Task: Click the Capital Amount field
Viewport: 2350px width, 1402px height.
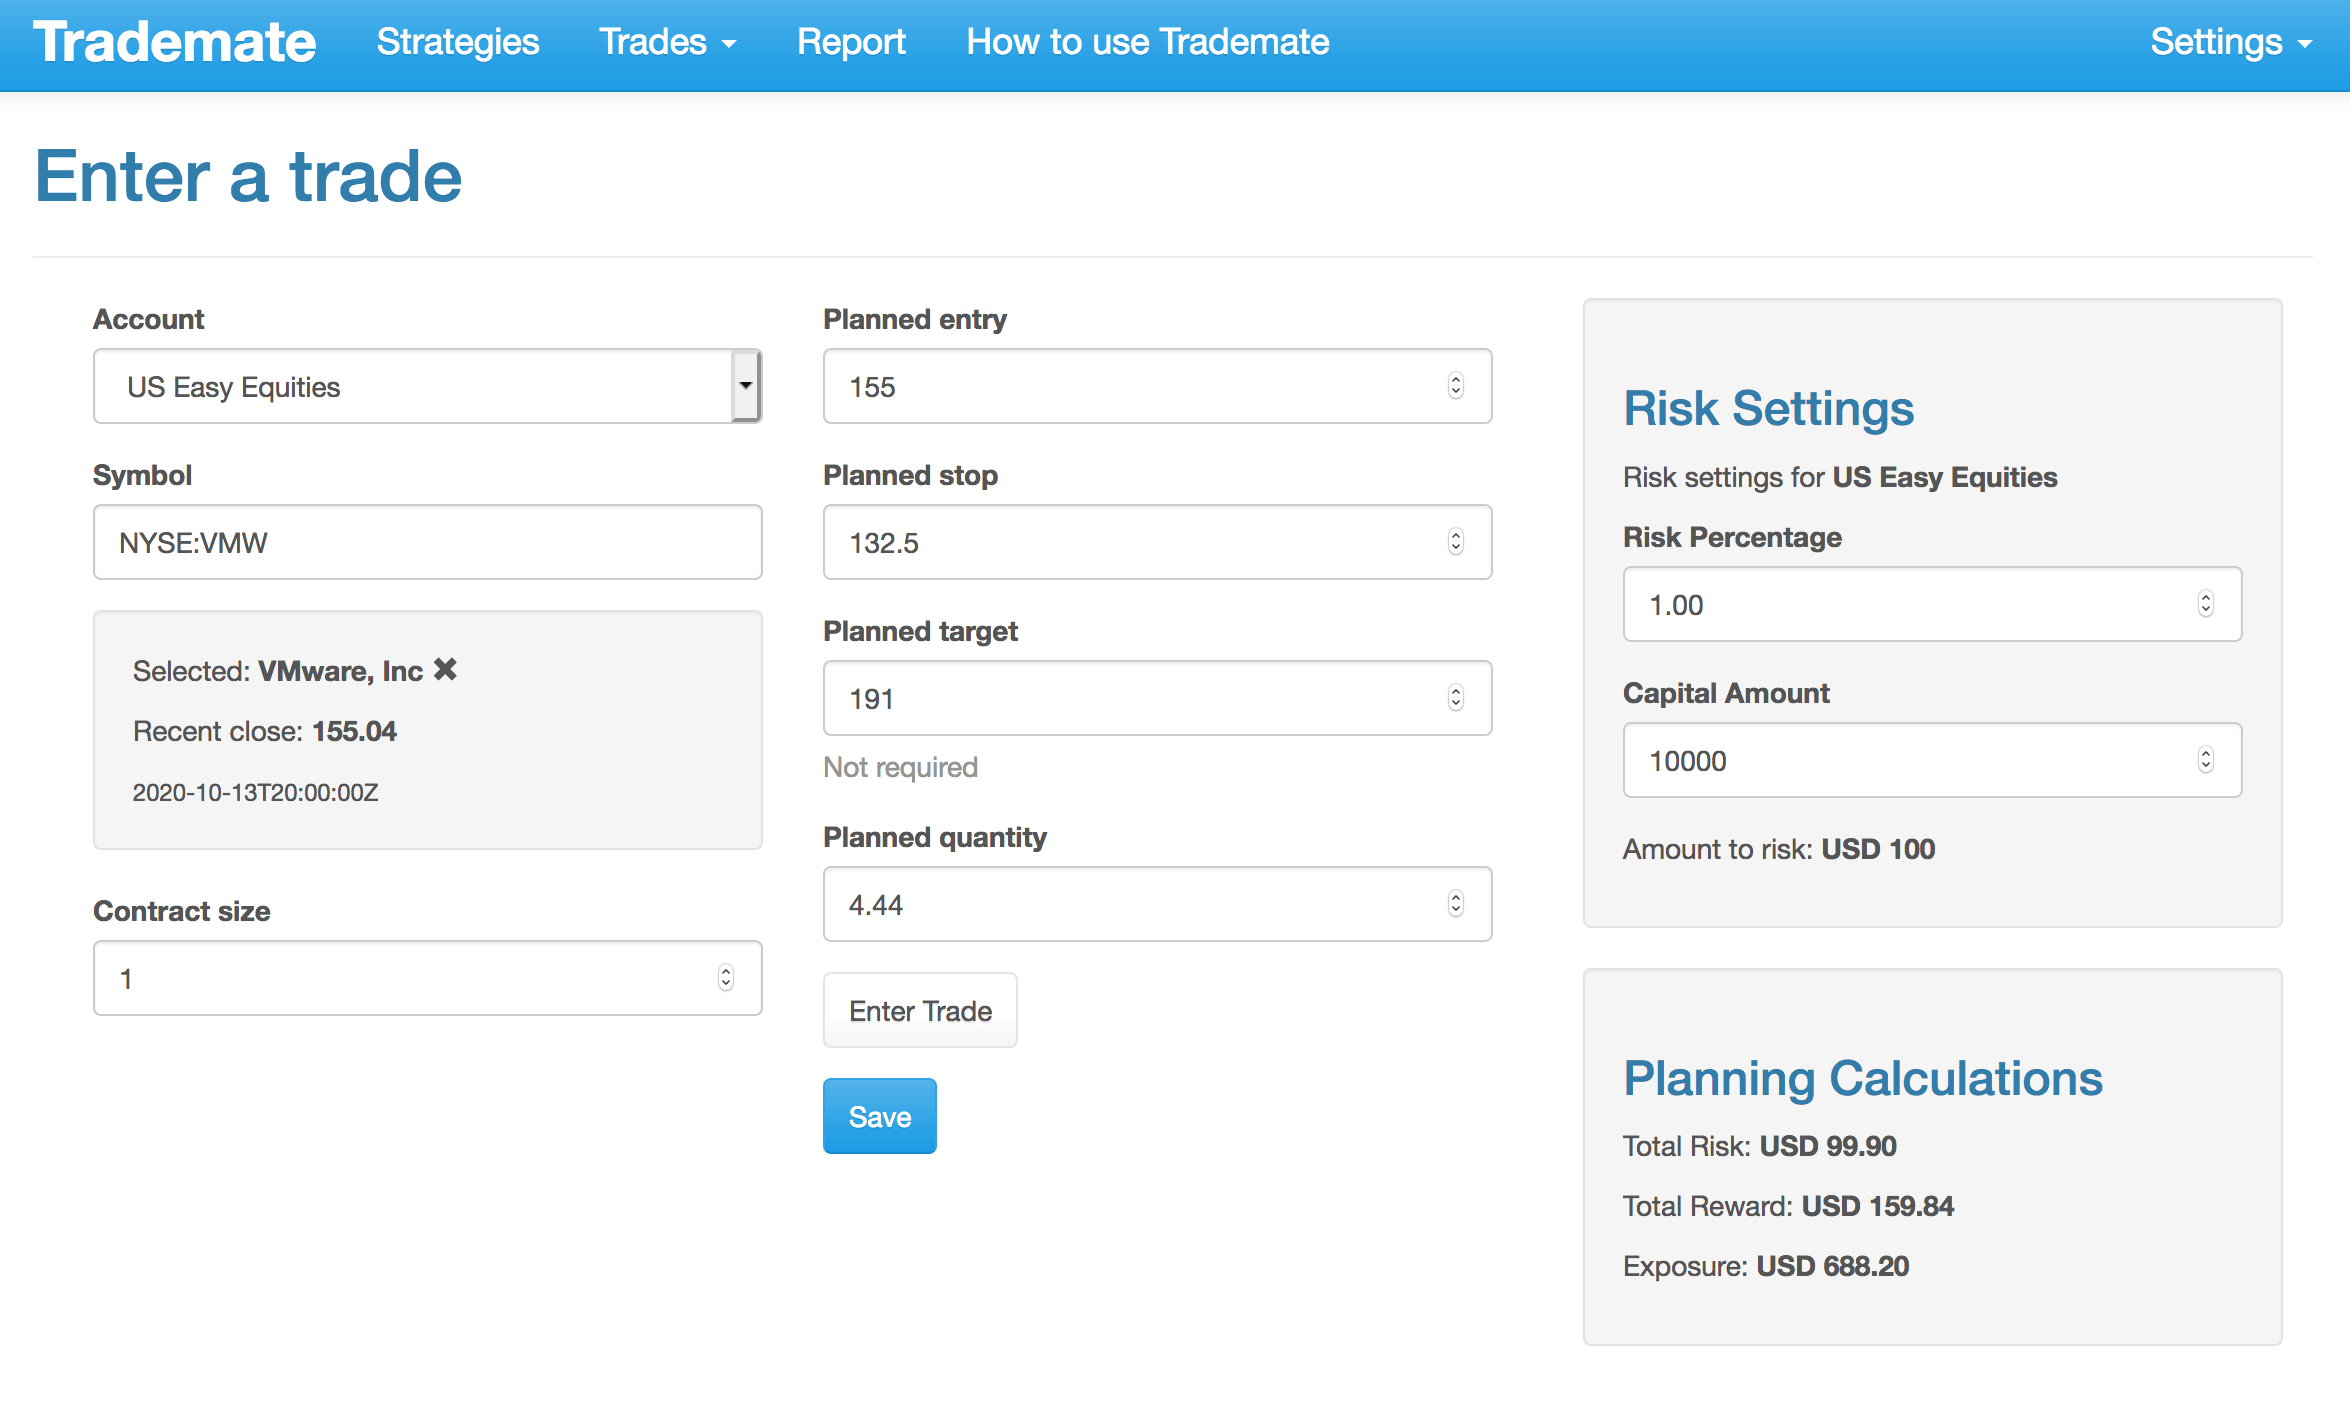Action: click(x=1933, y=760)
